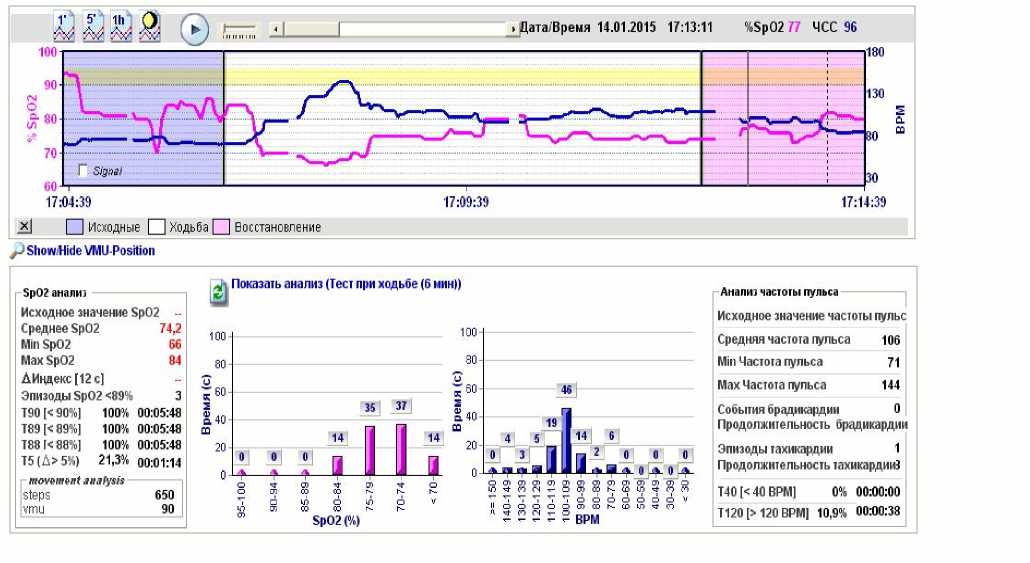Viewport: 1030px width, 563px height.
Task: Click the night/moon overview icon
Action: (150, 27)
